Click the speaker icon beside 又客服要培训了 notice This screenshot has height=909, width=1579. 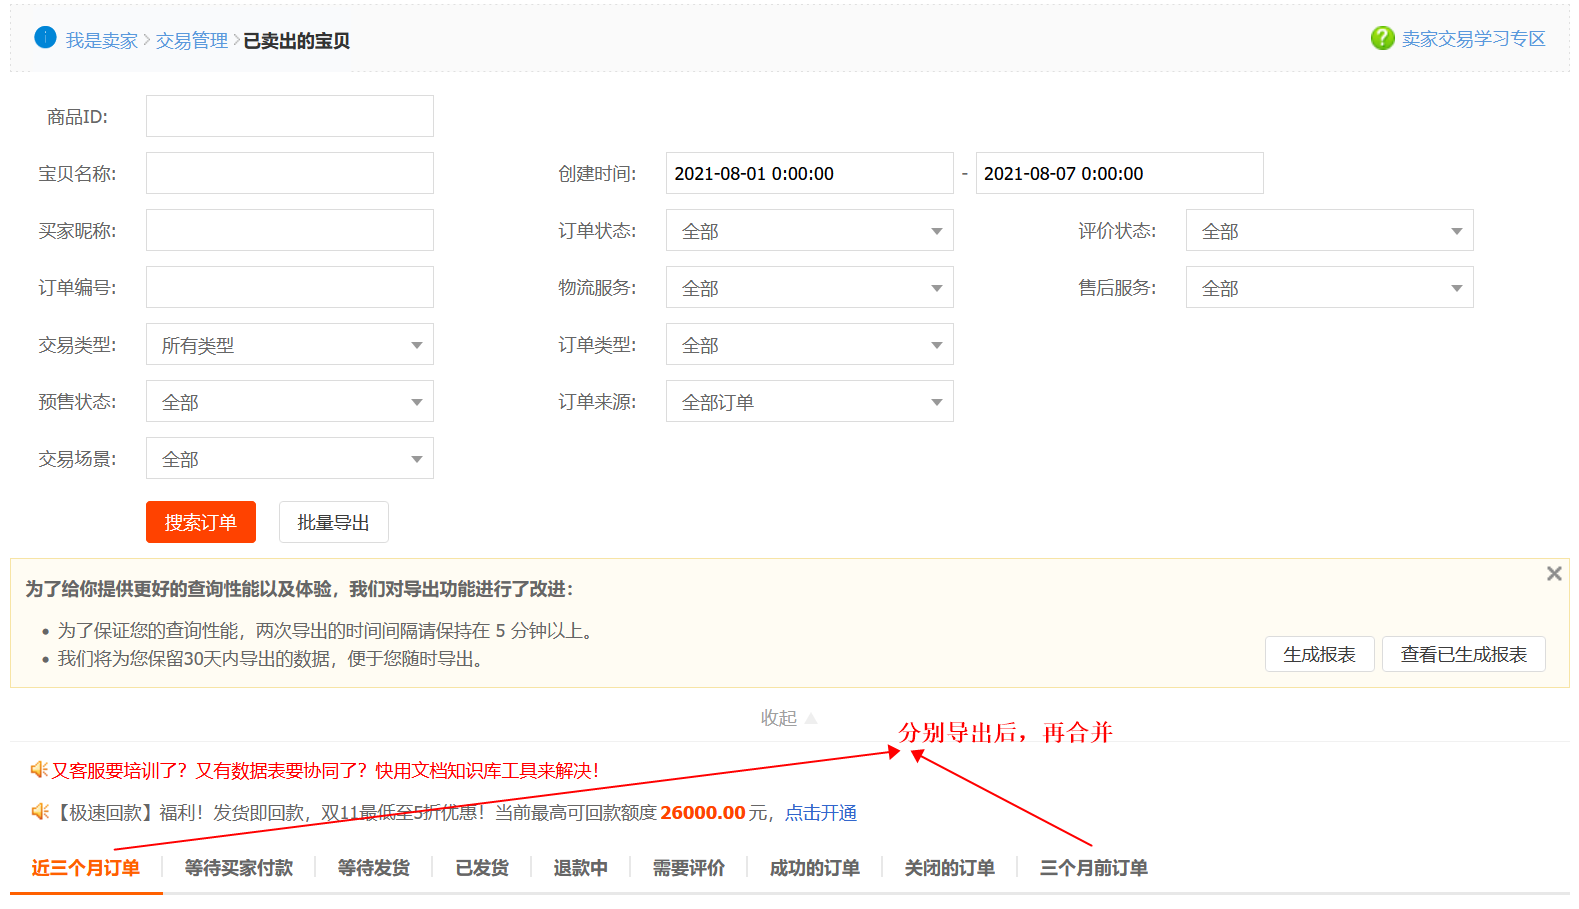point(39,769)
